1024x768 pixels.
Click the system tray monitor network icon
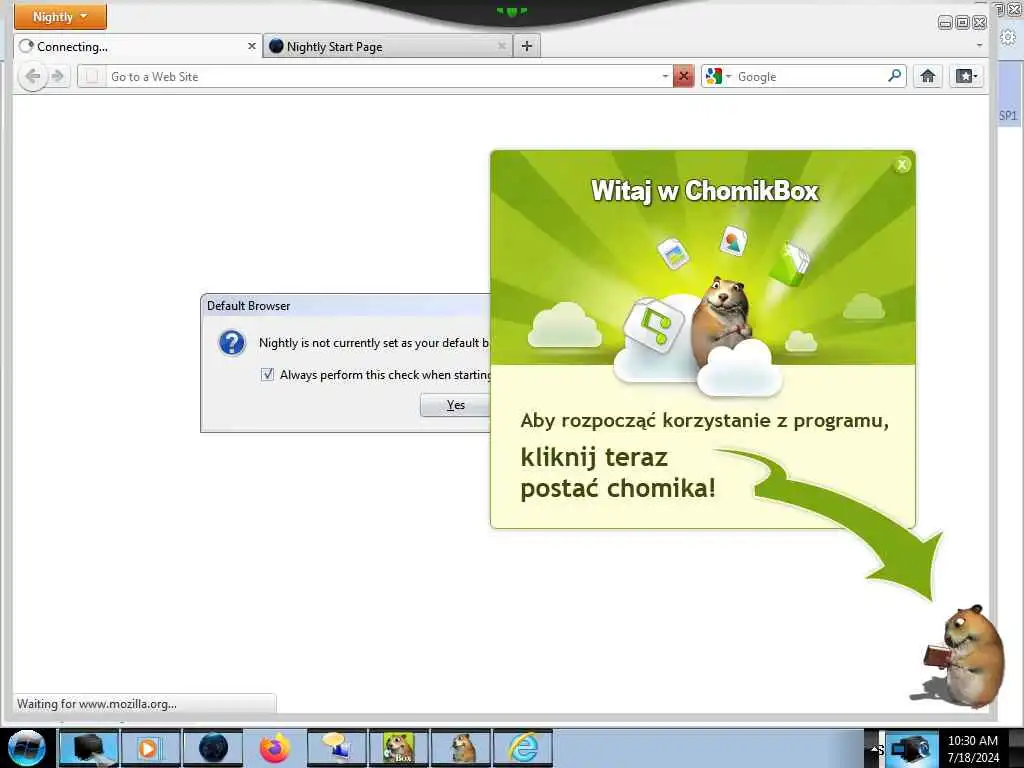910,749
